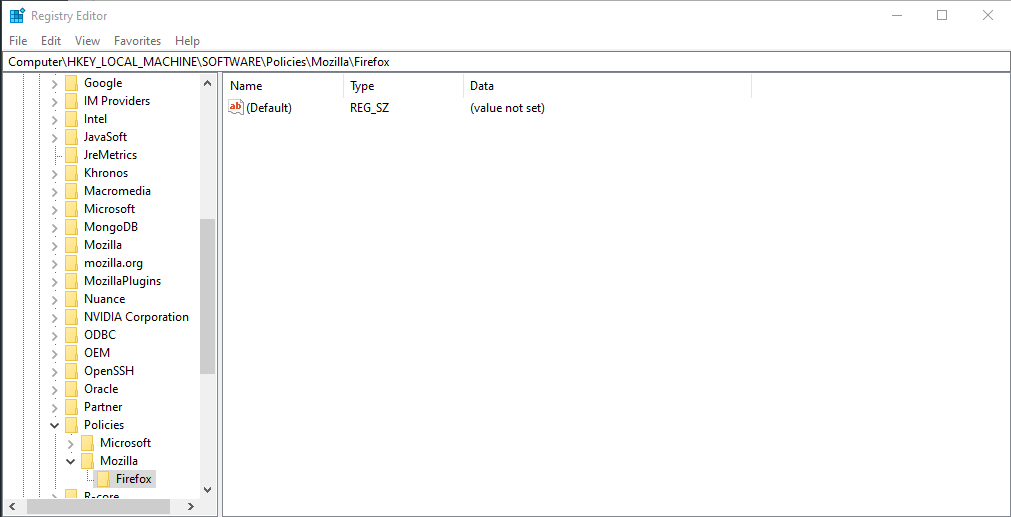Click the tree pane vertical scrollbar down arrow
Screen dimensions: 1011x517
(x=207, y=490)
